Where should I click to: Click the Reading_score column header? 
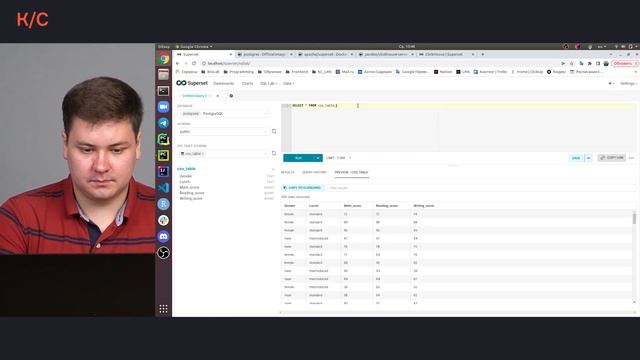click(387, 206)
